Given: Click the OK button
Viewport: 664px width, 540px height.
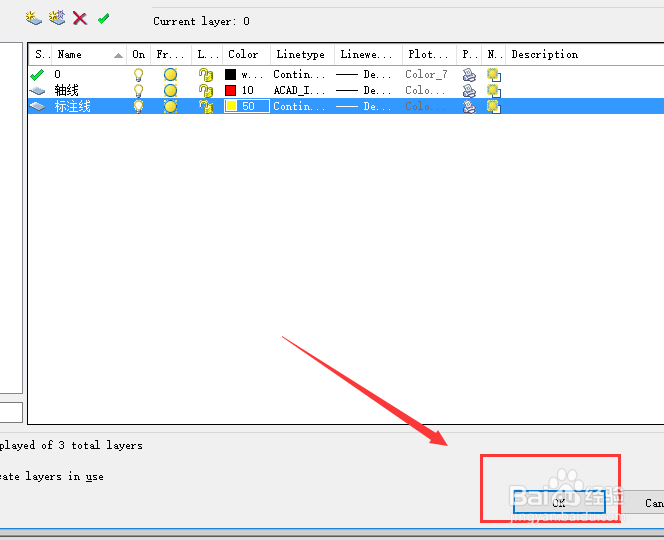Looking at the screenshot, I should (x=559, y=502).
